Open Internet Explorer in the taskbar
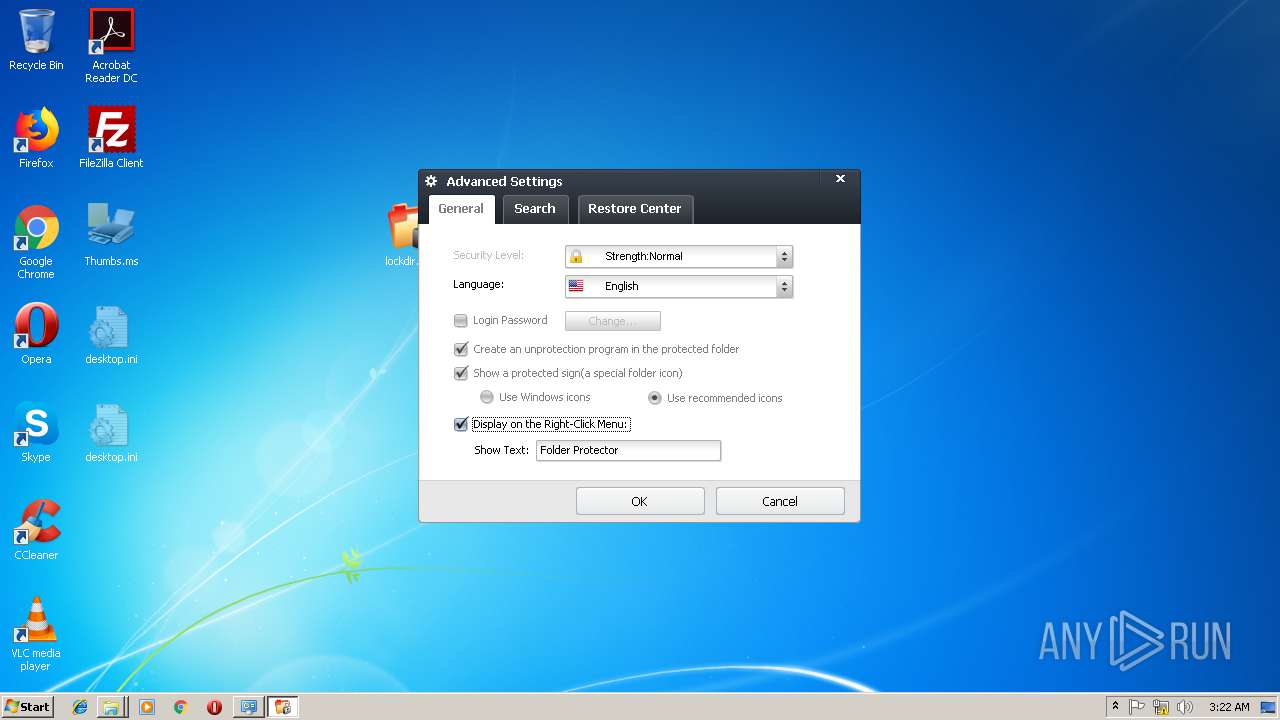The image size is (1280, 720). 80,707
